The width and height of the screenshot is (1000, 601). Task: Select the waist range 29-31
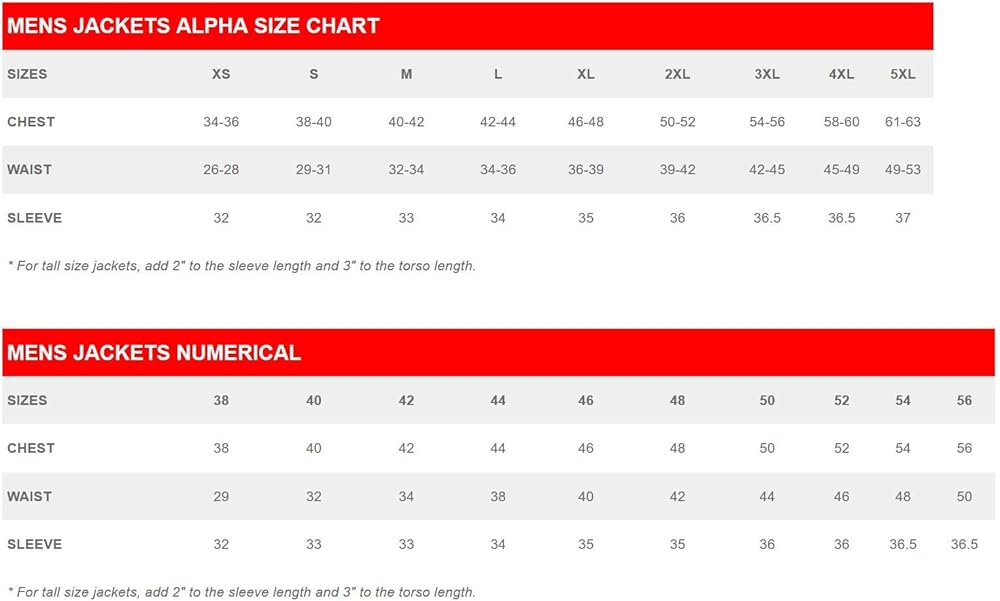pos(313,170)
